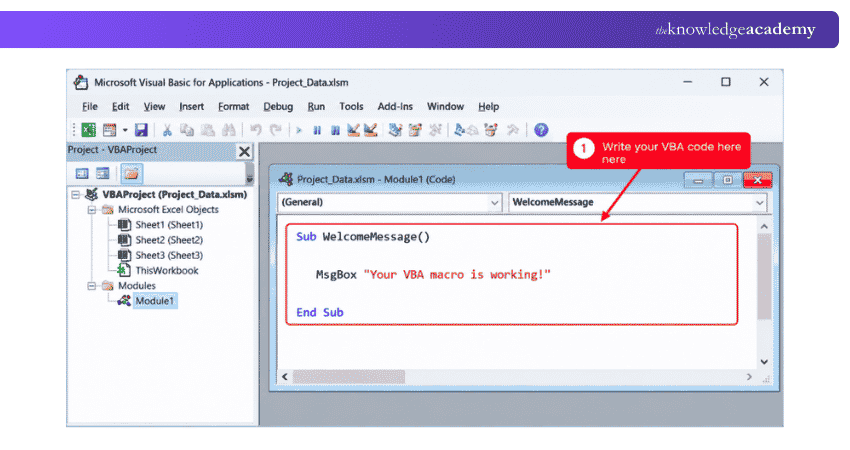
Task: Restore the Module1 (Code) window
Action: [727, 180]
